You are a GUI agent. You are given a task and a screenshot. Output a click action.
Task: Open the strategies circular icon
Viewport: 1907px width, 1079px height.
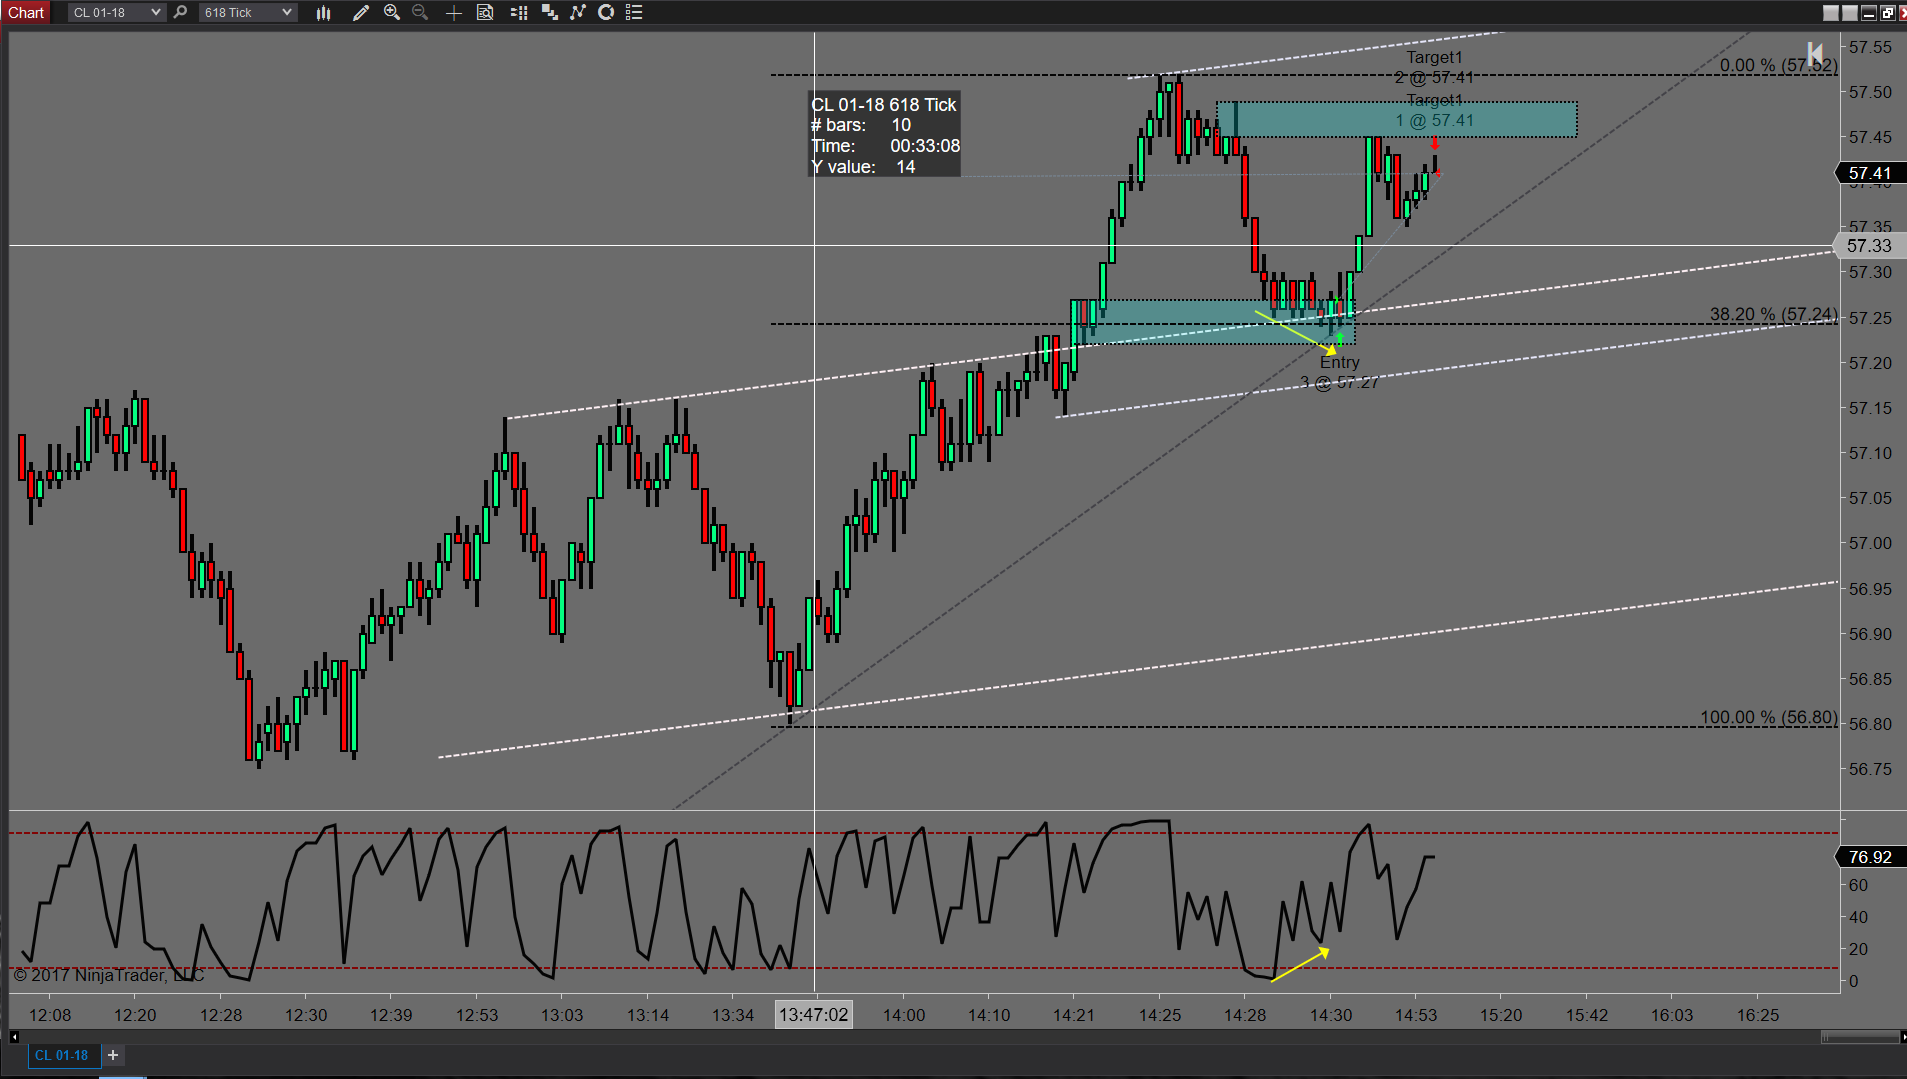tap(606, 12)
